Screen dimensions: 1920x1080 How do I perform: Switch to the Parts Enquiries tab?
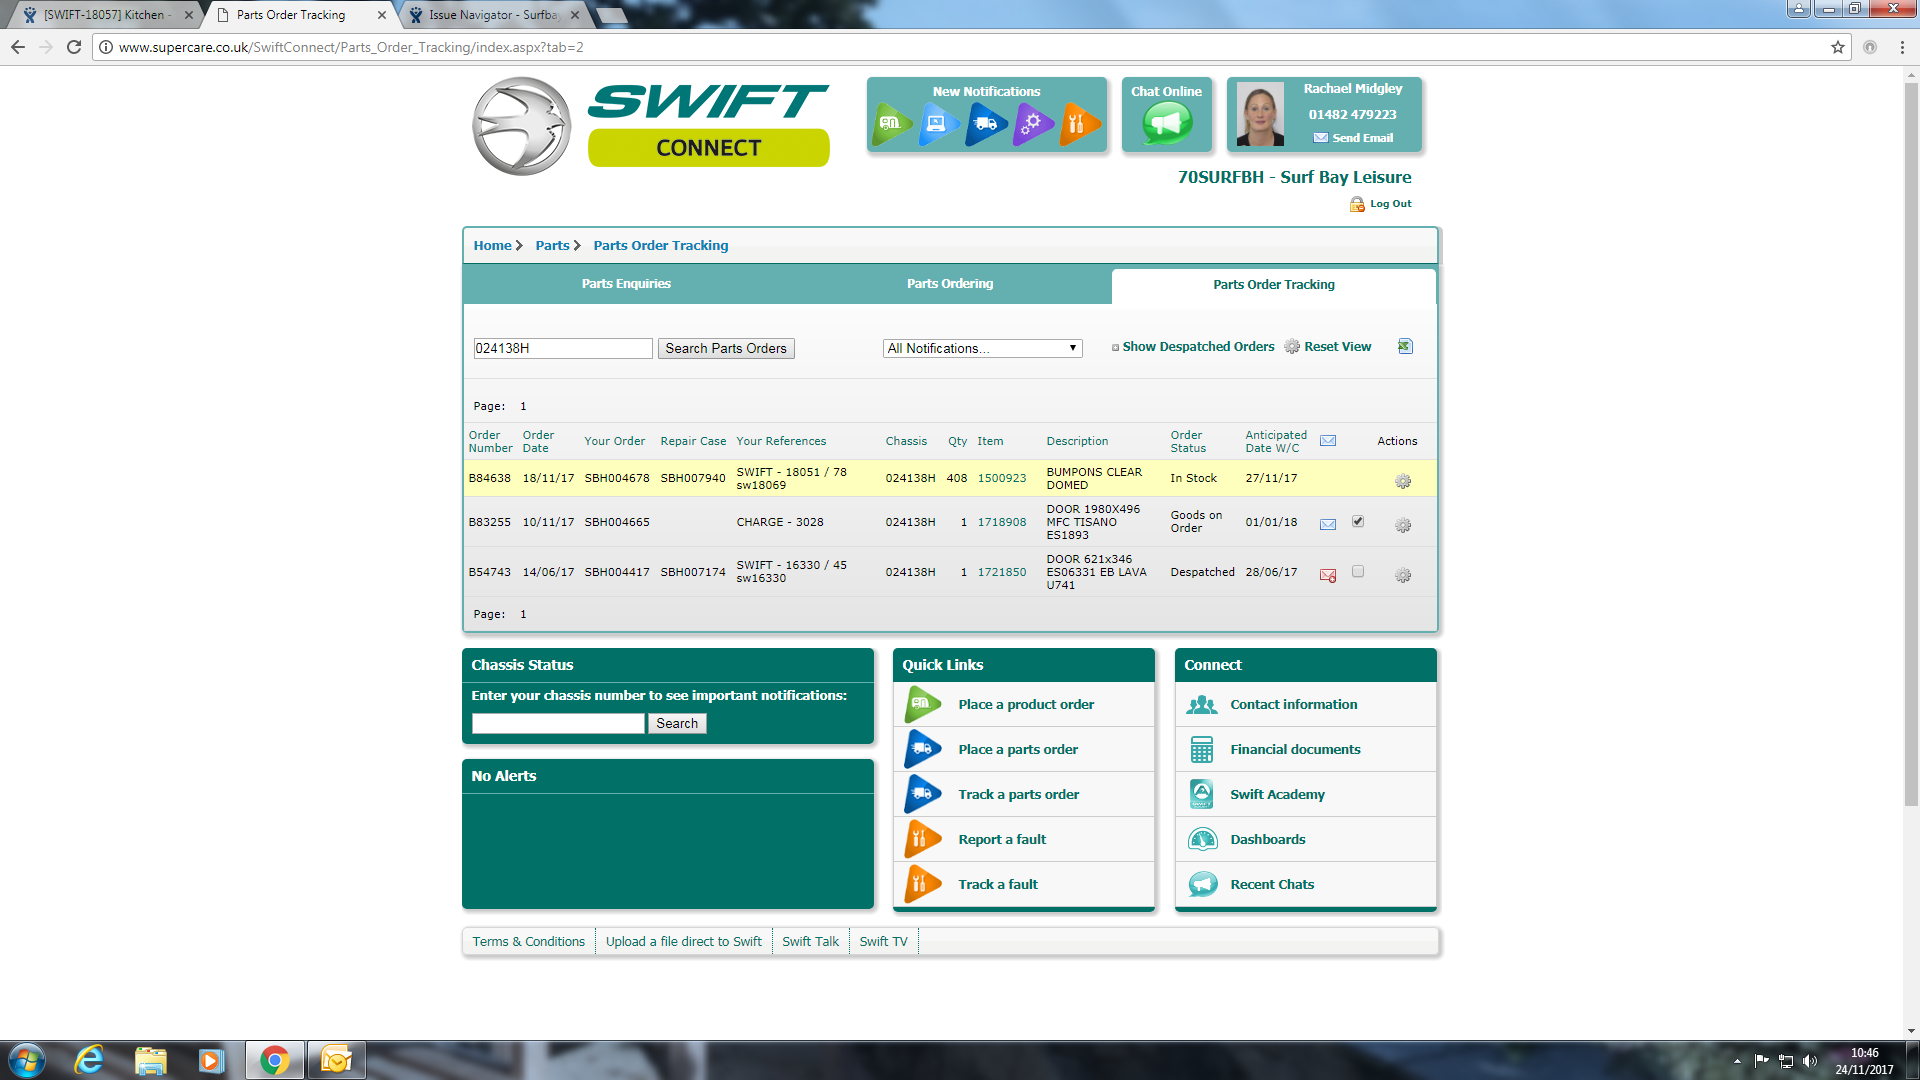pos(626,284)
